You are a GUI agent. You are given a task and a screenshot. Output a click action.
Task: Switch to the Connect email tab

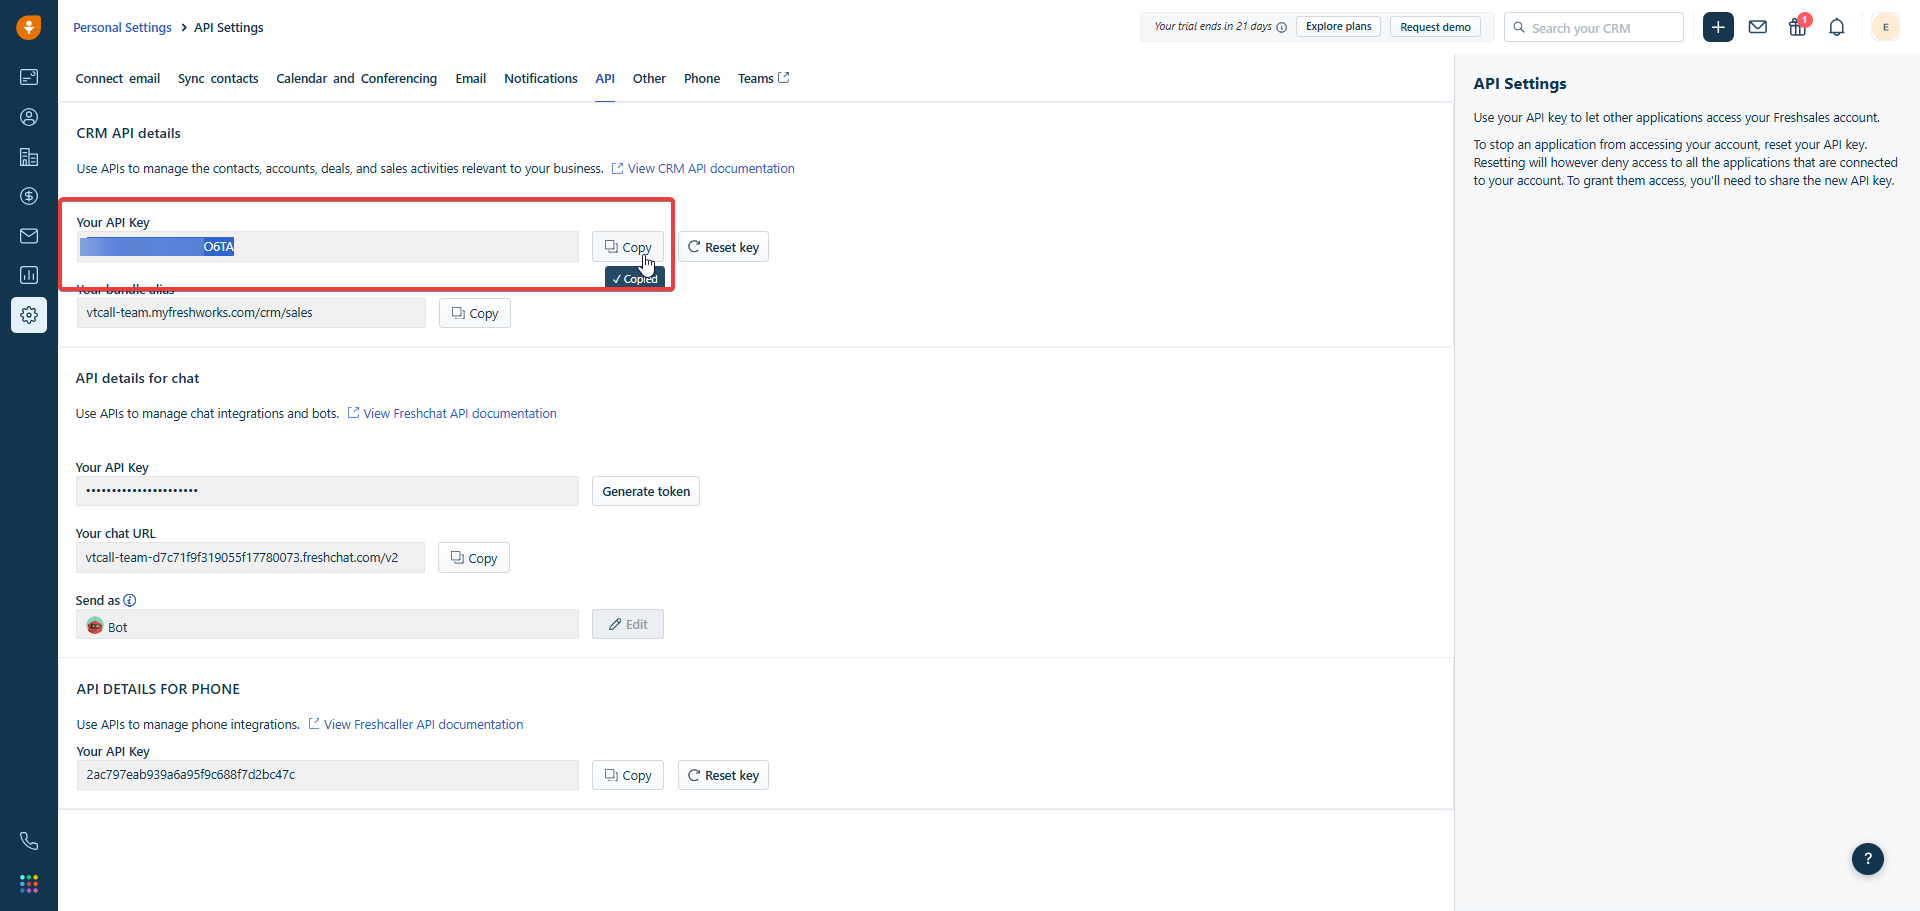tap(118, 78)
